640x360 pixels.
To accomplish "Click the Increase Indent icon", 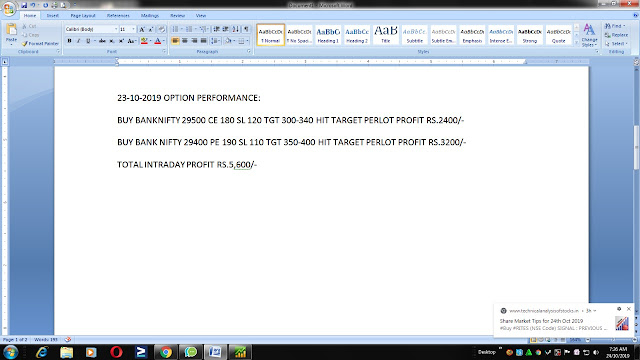I will pos(226,29).
